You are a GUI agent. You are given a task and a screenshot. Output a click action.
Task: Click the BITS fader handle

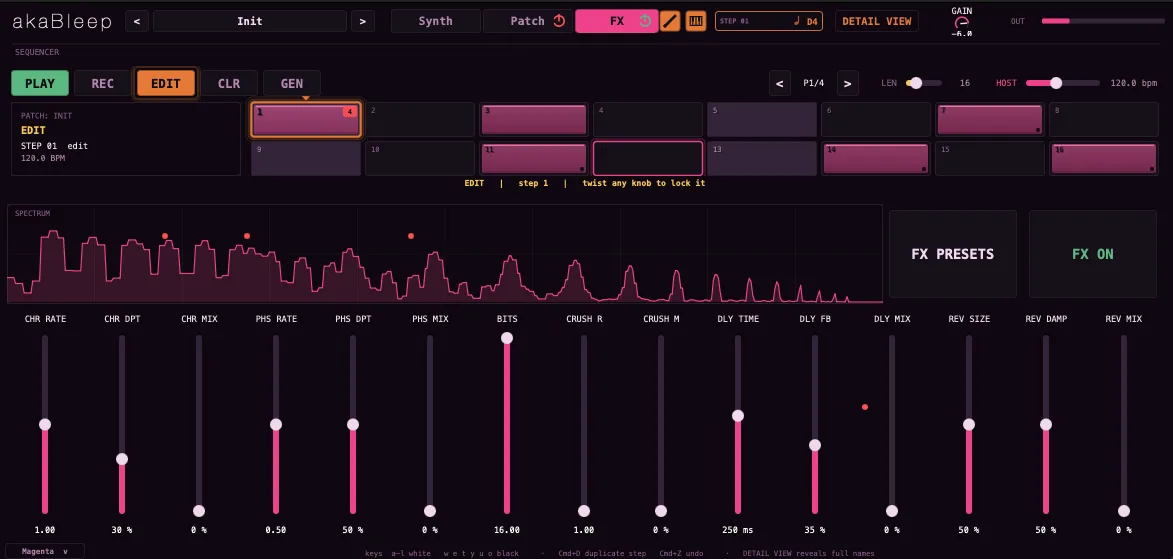[x=507, y=338]
